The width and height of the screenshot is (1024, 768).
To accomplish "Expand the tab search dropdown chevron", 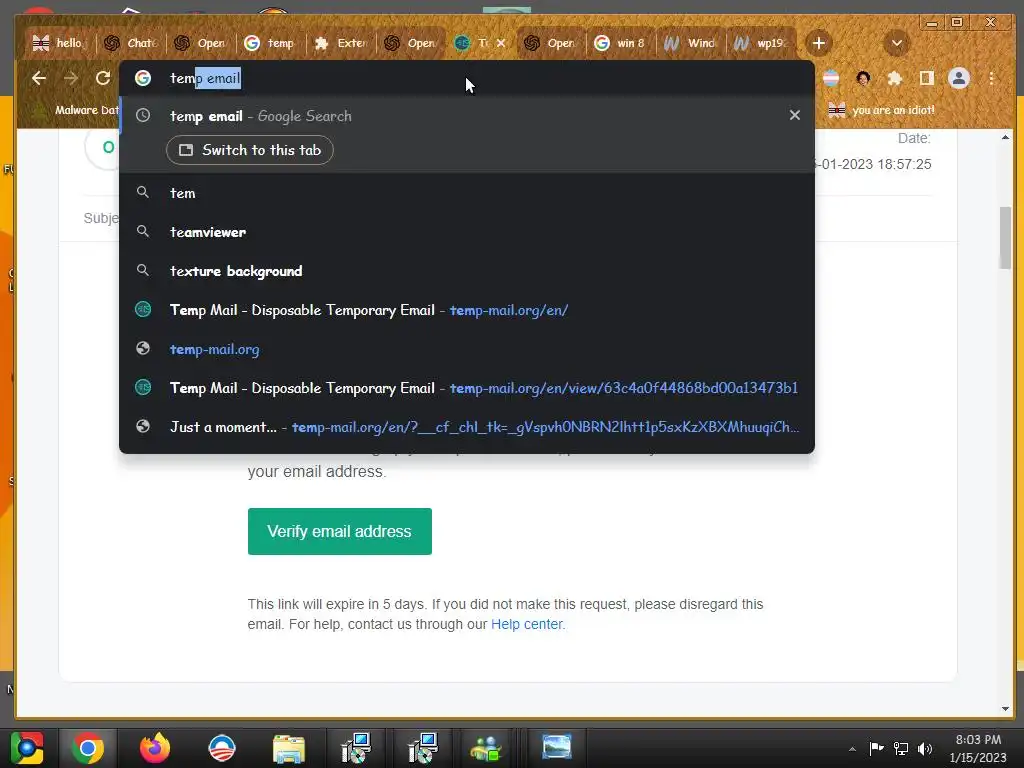I will pyautogui.click(x=897, y=43).
